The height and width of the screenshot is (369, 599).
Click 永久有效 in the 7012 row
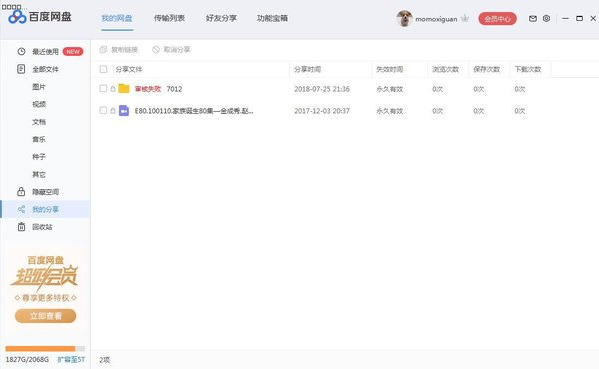coord(390,89)
